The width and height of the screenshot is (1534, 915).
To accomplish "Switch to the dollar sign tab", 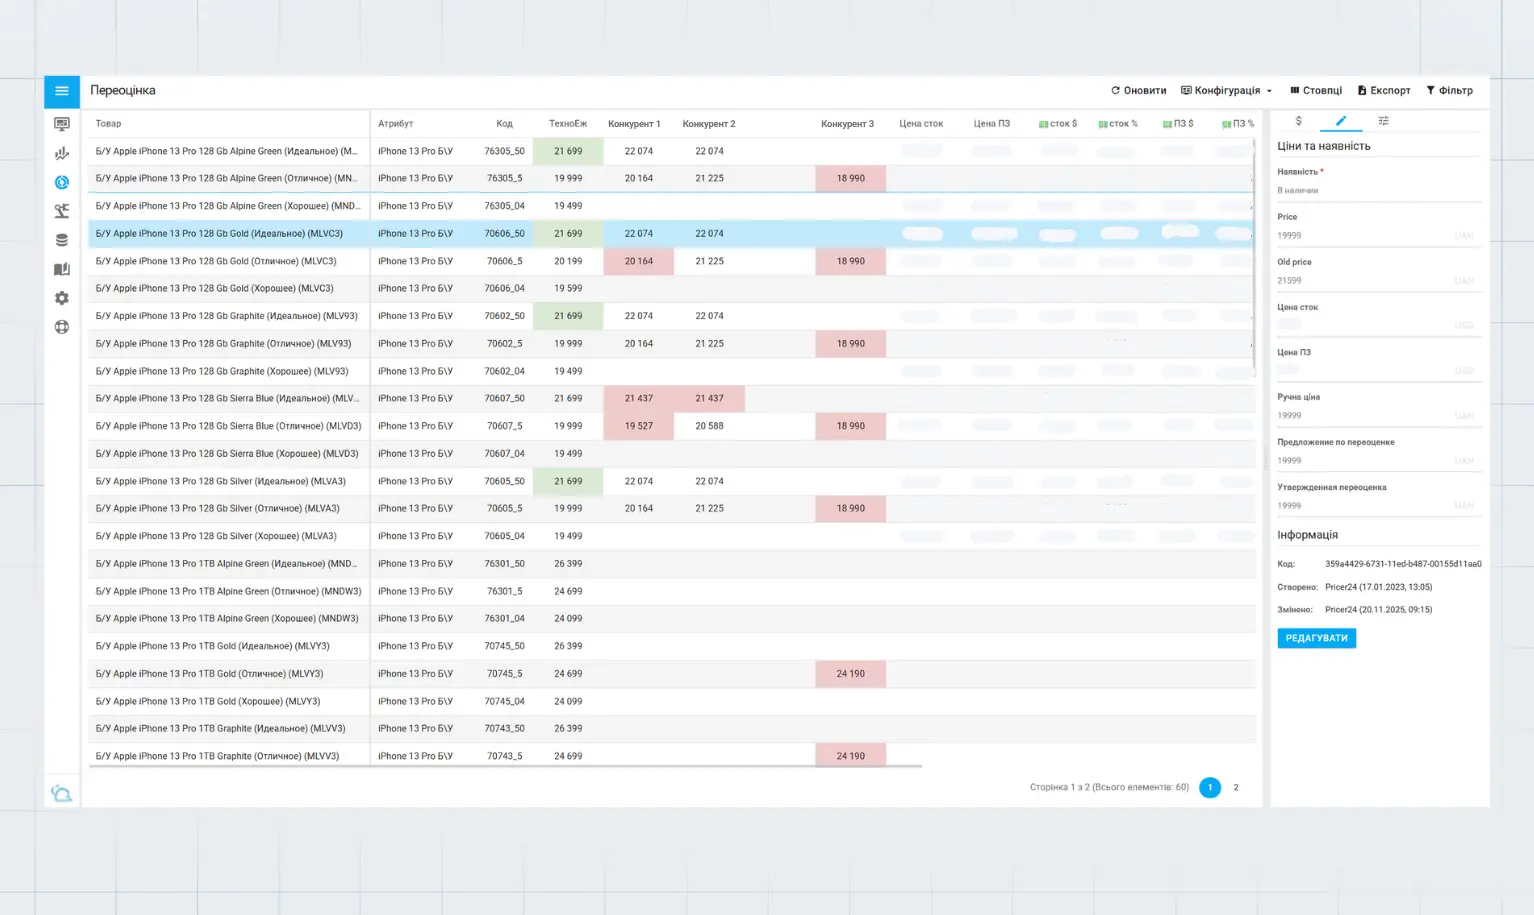I will point(1298,121).
